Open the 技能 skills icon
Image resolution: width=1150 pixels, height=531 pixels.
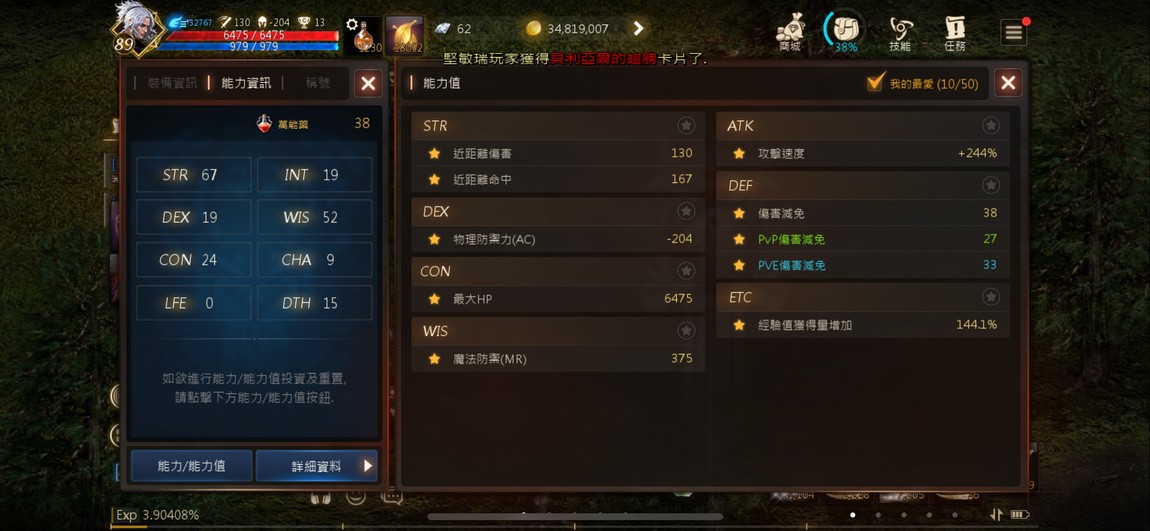(900, 34)
